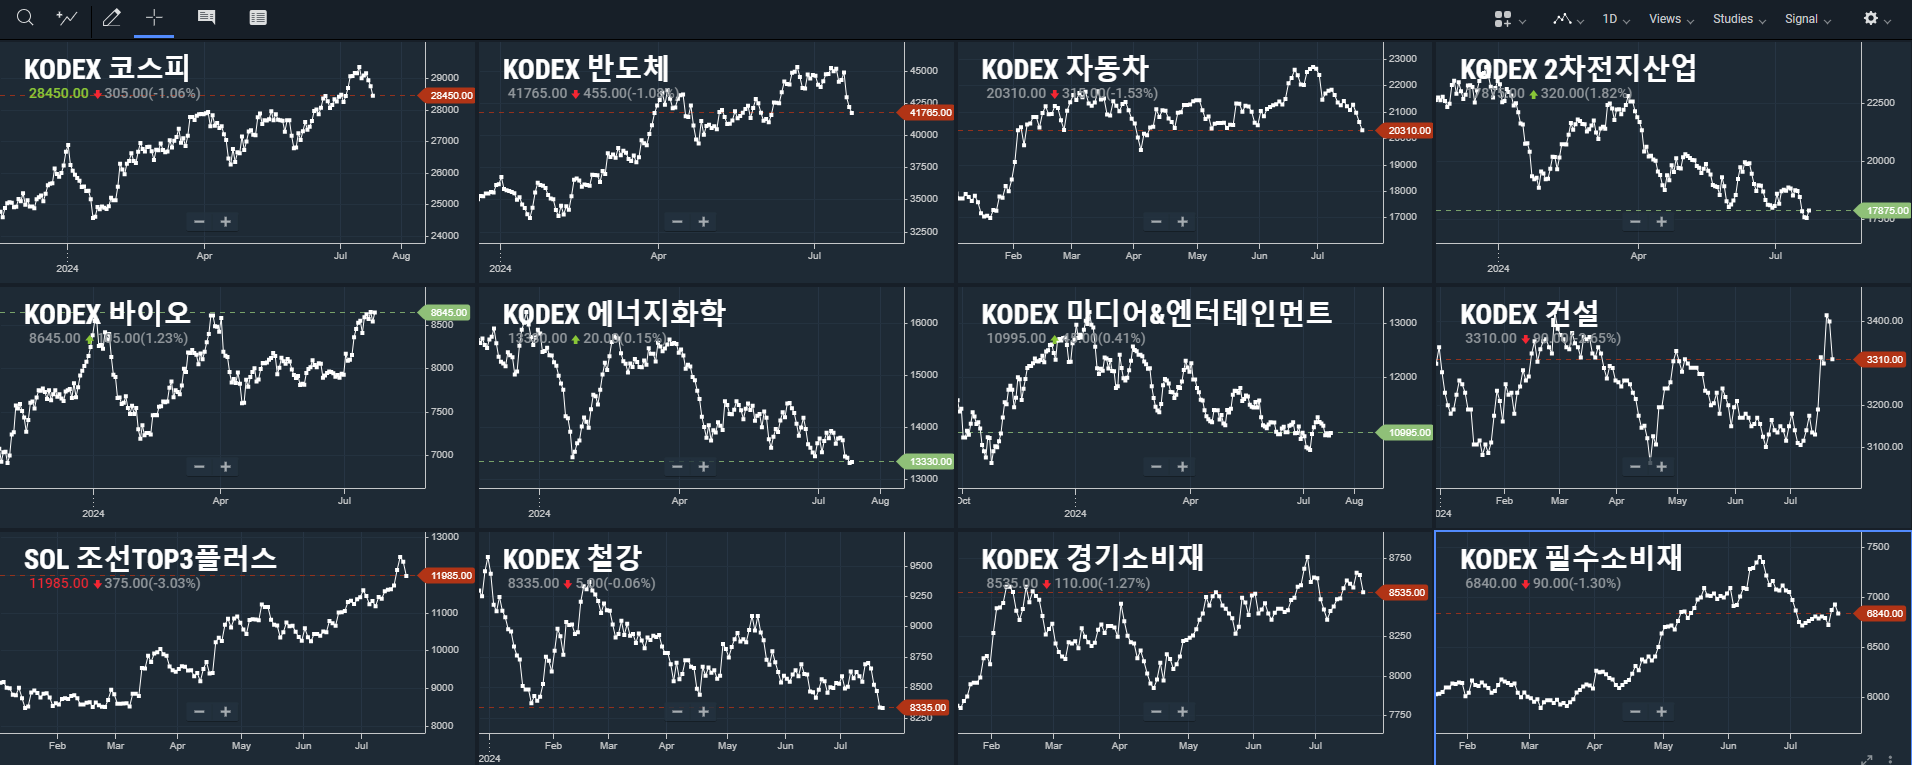Open the Signal menu

click(1807, 19)
